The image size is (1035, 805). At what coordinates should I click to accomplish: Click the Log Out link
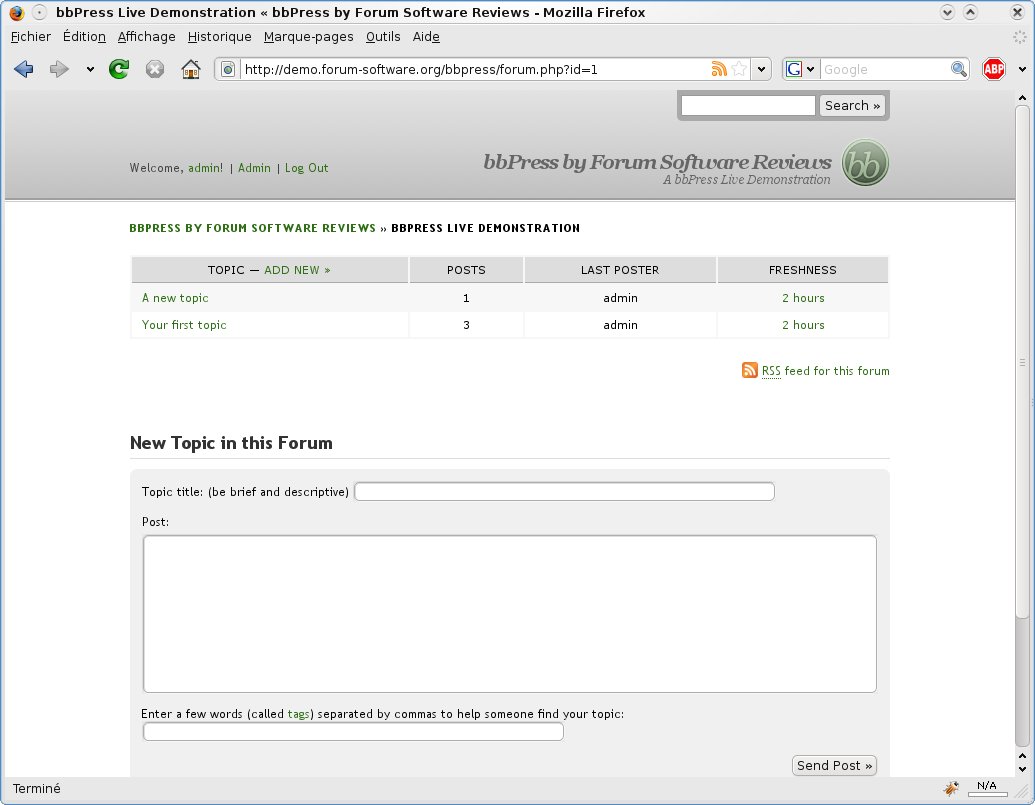pyautogui.click(x=306, y=168)
